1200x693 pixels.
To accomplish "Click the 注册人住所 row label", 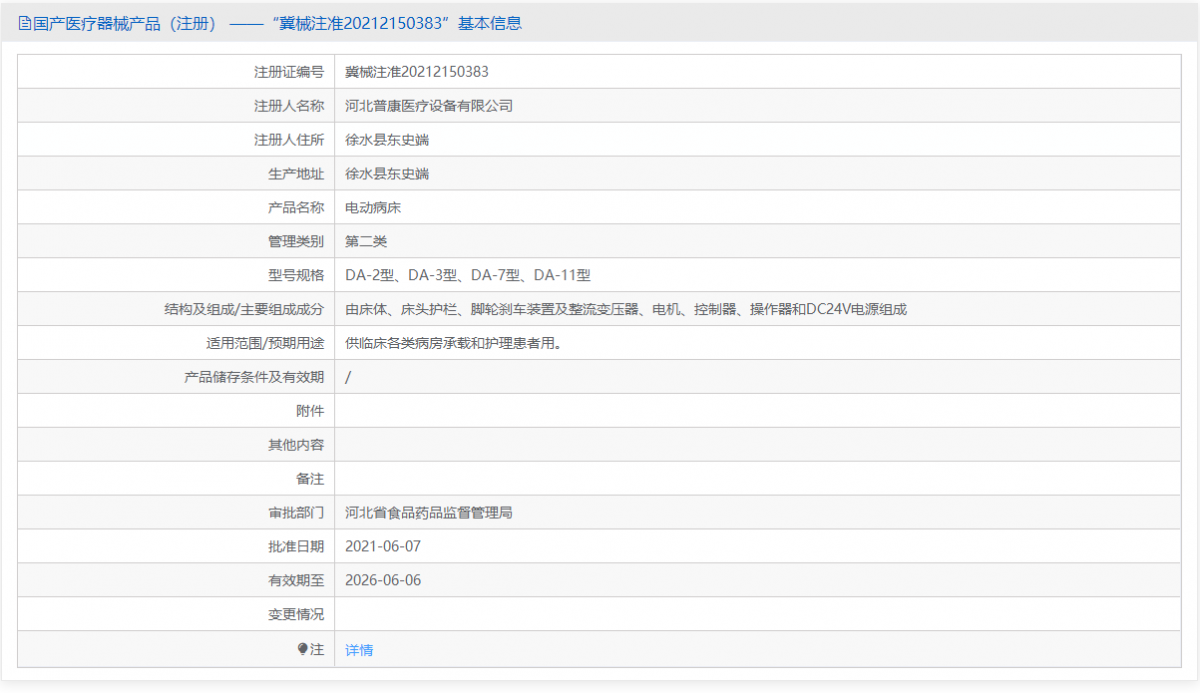I will (x=289, y=140).
